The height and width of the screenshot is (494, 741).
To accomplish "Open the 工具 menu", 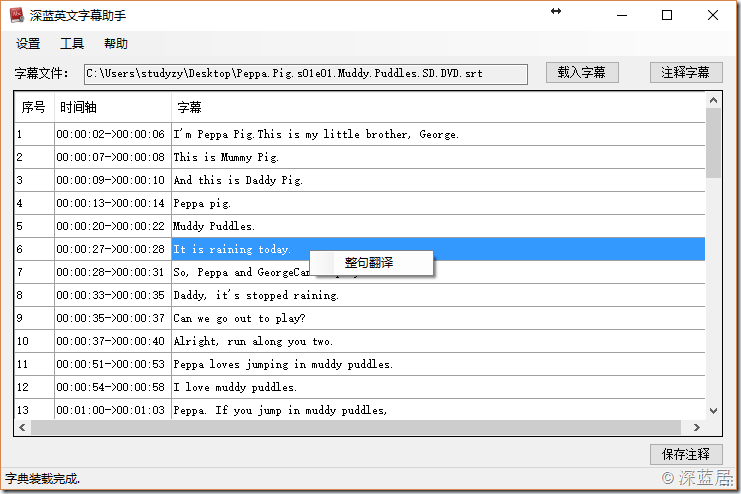I will [x=72, y=44].
